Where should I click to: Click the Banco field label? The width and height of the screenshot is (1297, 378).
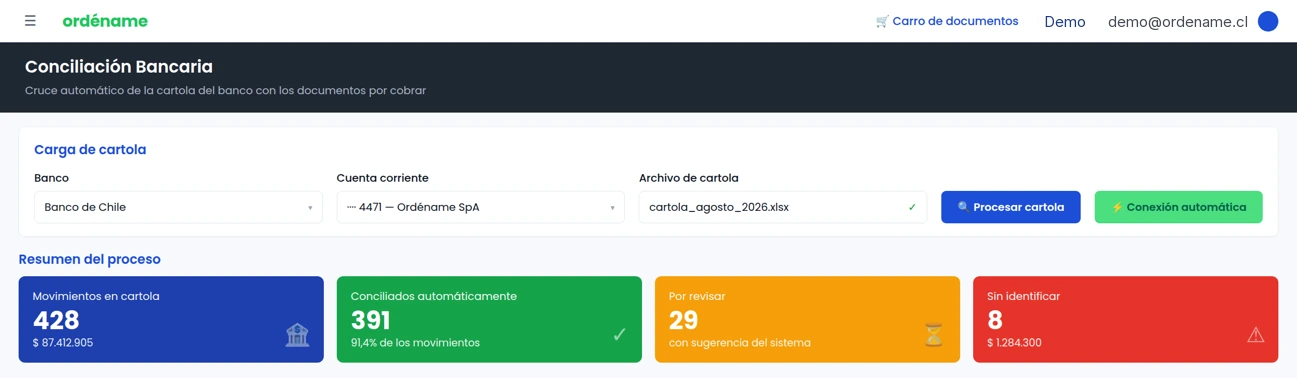click(x=51, y=178)
